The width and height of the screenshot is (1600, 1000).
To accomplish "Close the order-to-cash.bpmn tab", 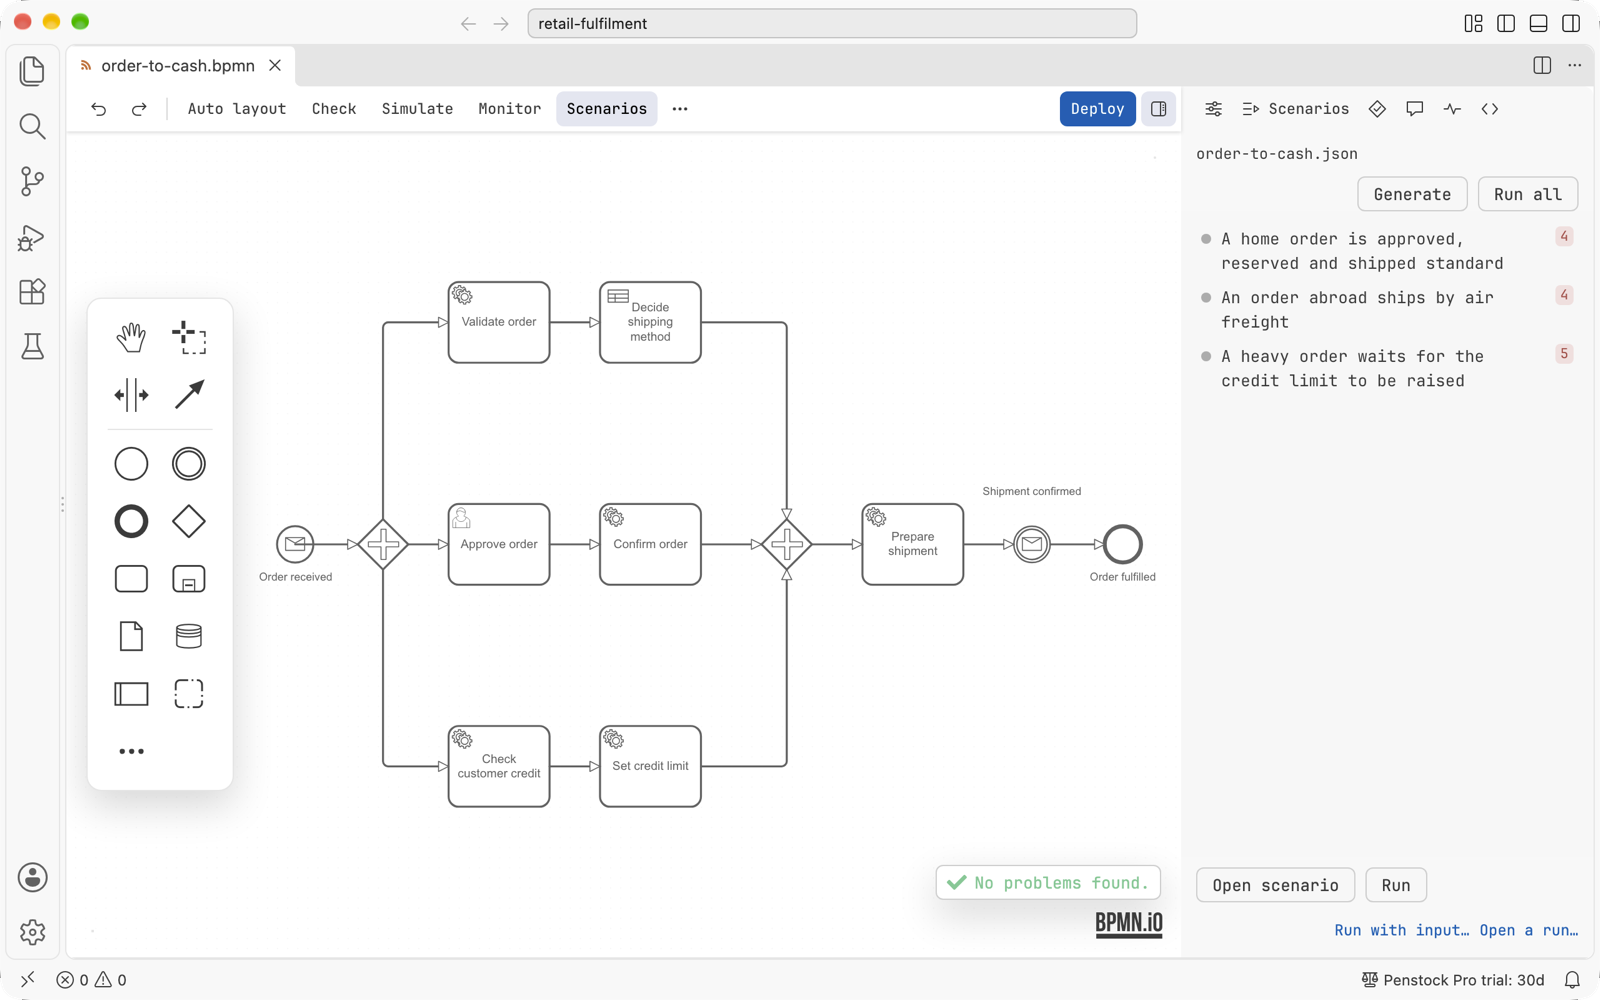I will coord(275,66).
